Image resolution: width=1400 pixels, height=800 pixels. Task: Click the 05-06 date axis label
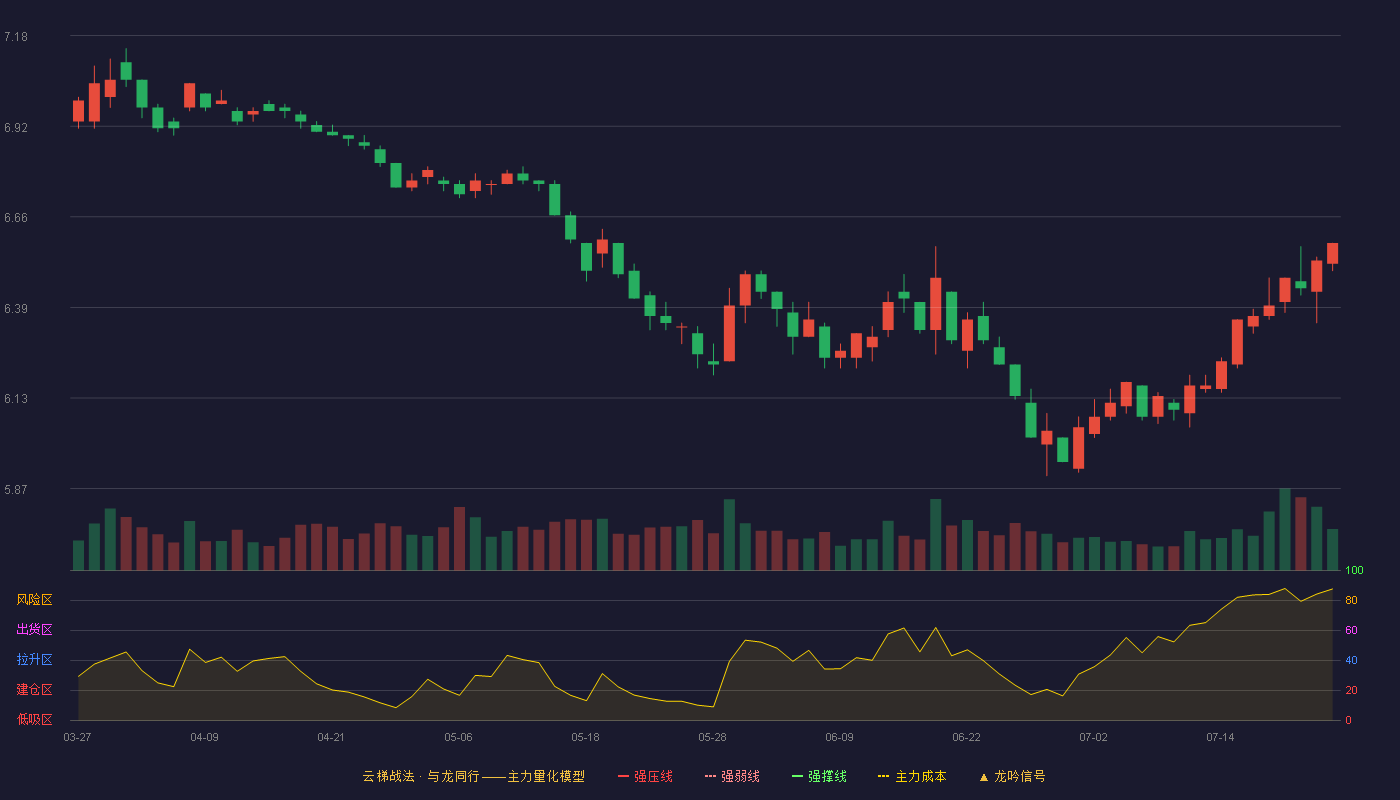(458, 737)
